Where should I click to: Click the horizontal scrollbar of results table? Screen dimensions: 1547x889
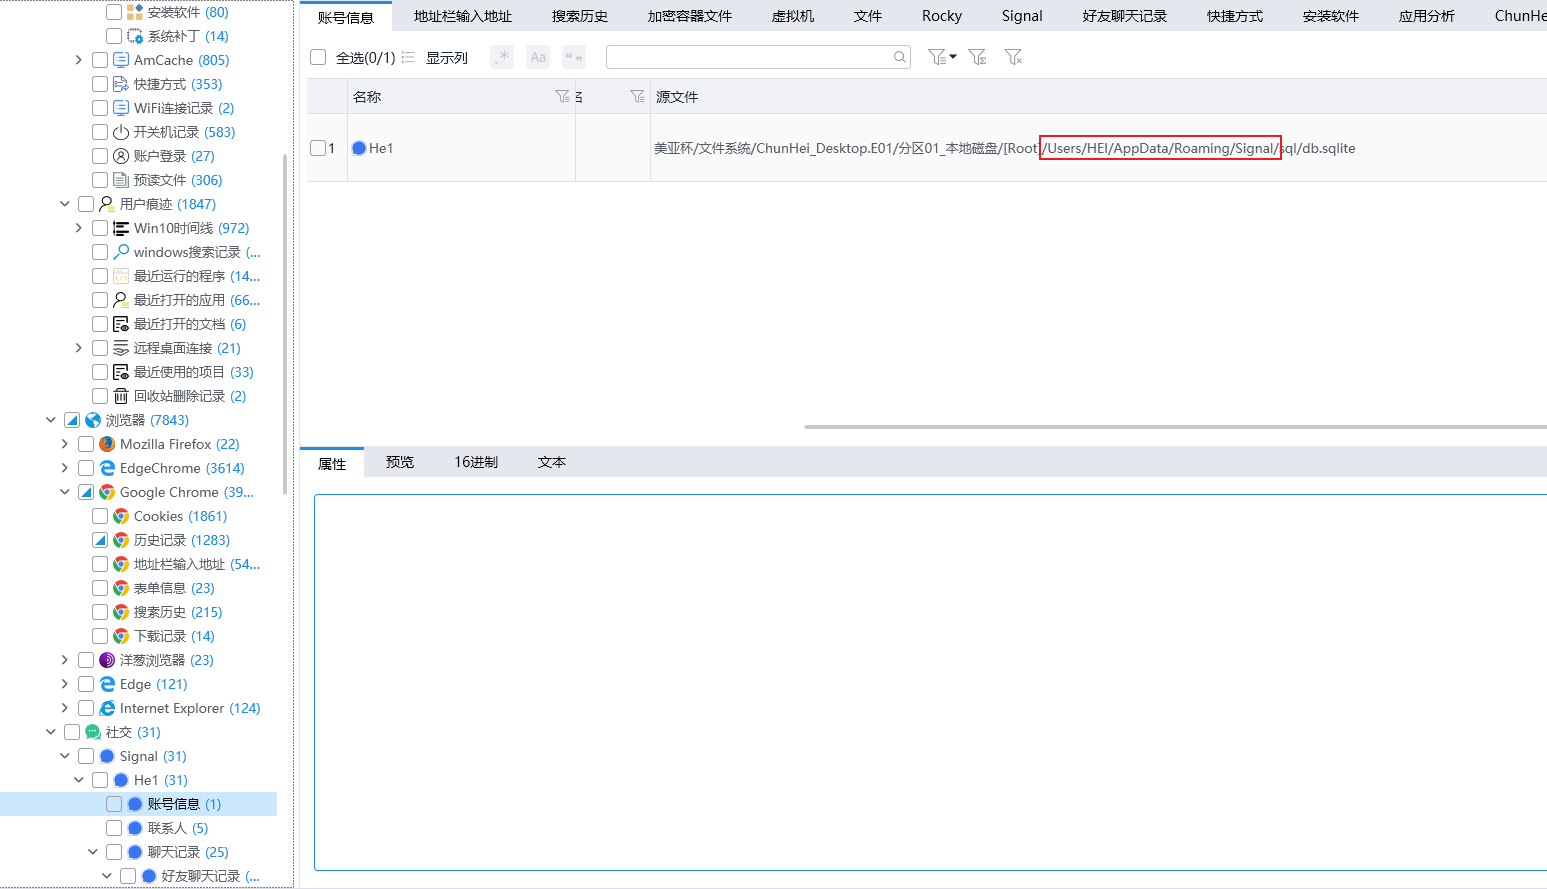[1170, 427]
